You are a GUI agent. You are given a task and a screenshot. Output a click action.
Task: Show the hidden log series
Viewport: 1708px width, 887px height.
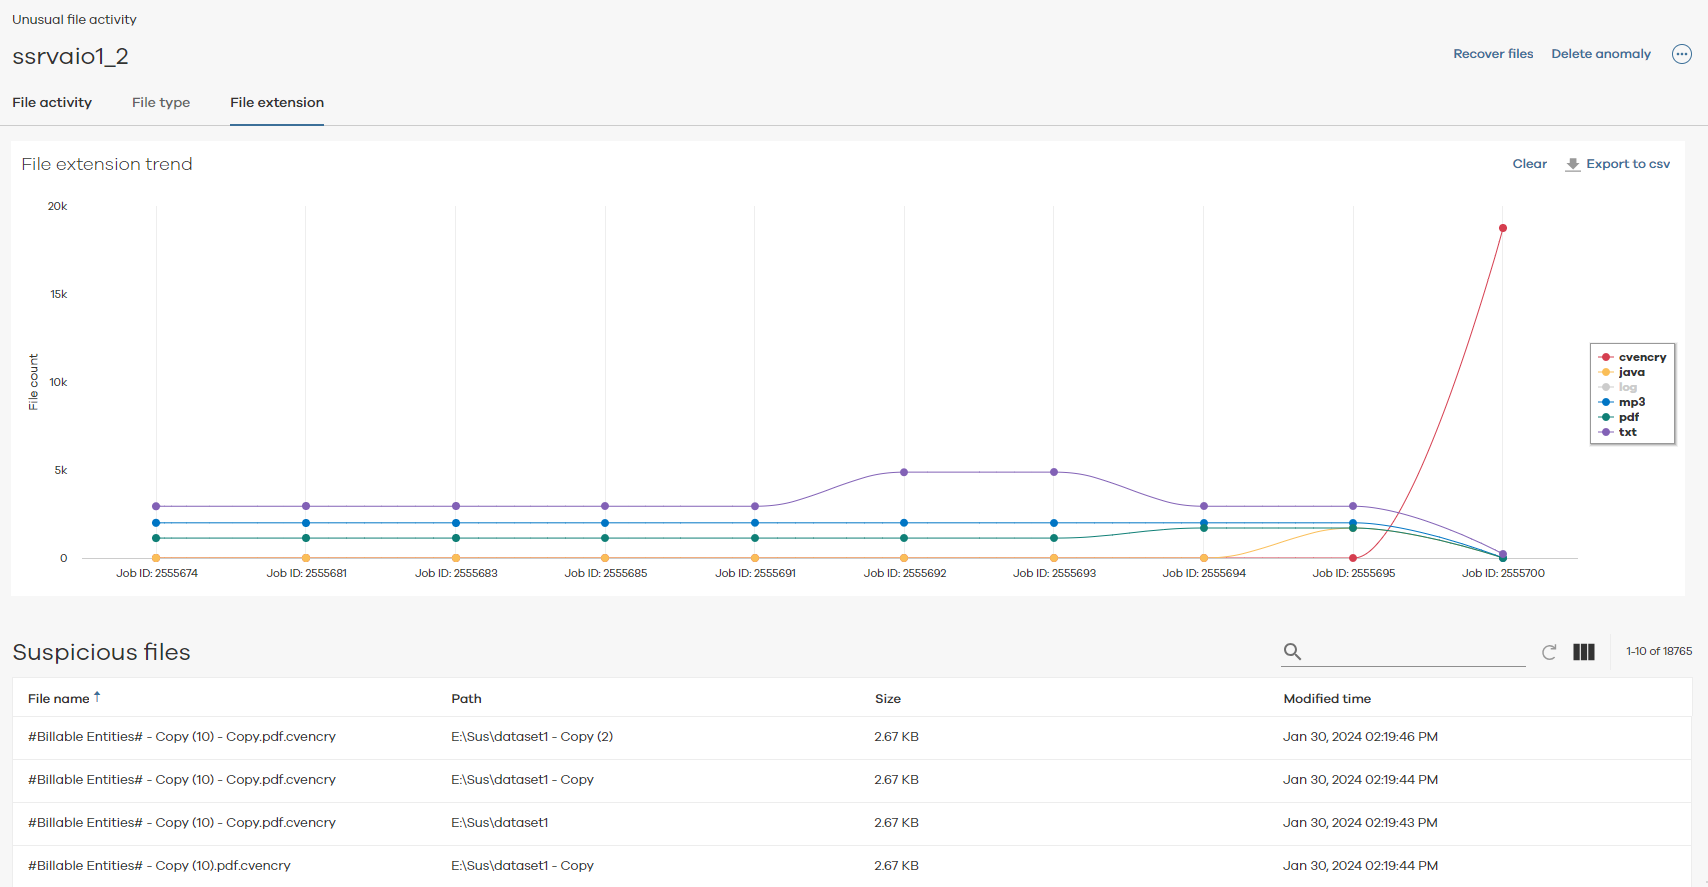[x=1627, y=387]
